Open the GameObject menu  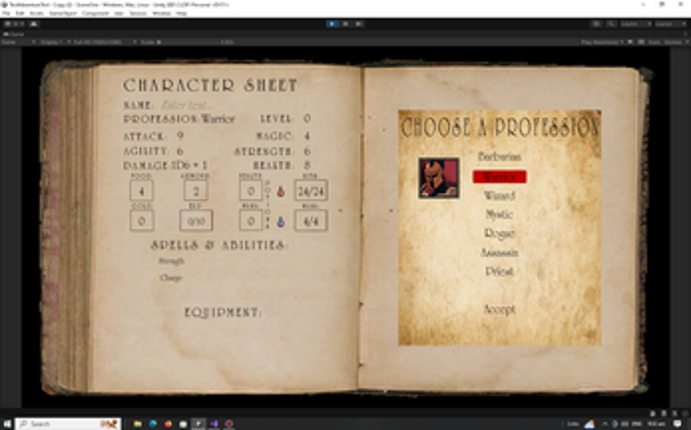tap(63, 13)
